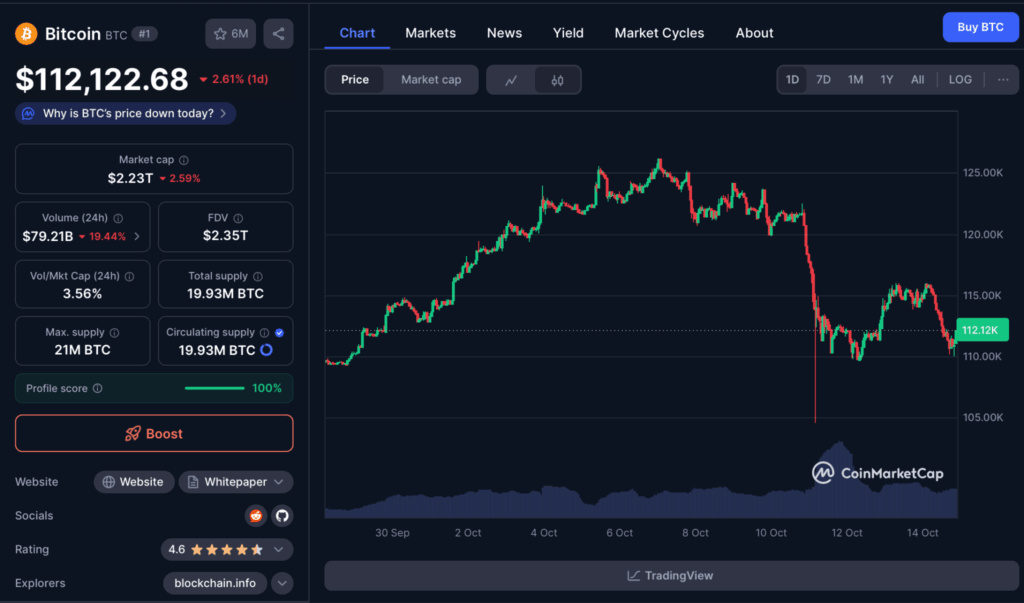This screenshot has height=603, width=1024.
Task: Open the GitHub social icon
Action: pos(281,516)
